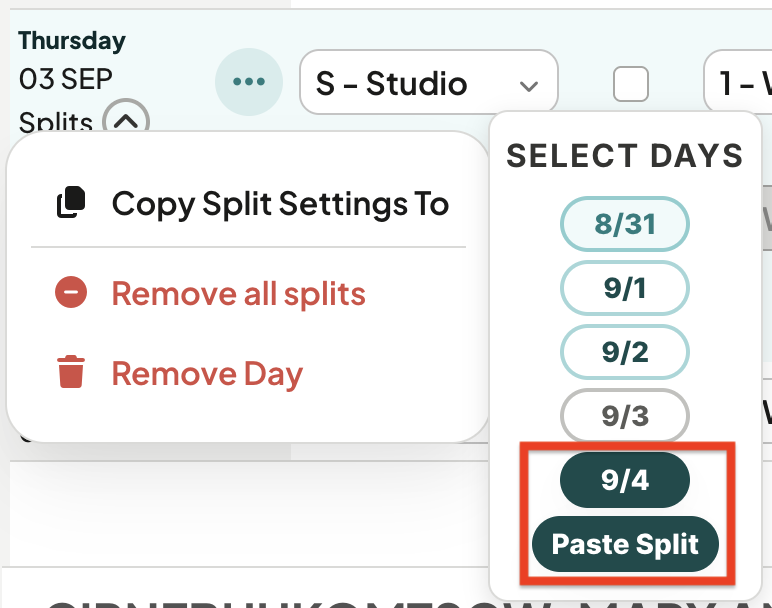Click the copy icon beside Copy Split Settings
The width and height of the screenshot is (772, 608).
(71, 202)
